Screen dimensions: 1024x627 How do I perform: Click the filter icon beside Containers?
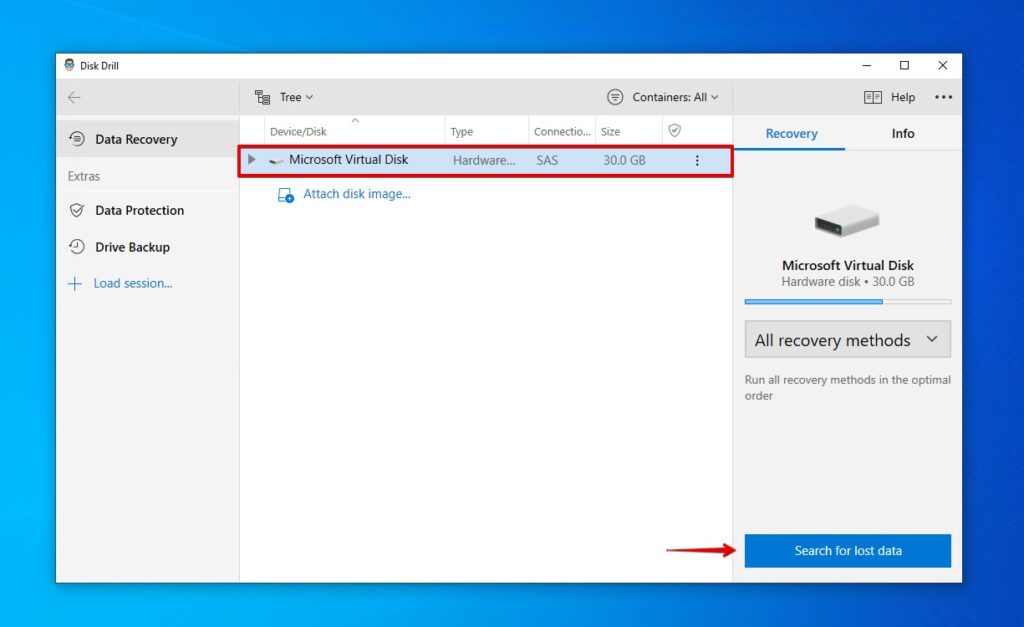click(x=614, y=97)
